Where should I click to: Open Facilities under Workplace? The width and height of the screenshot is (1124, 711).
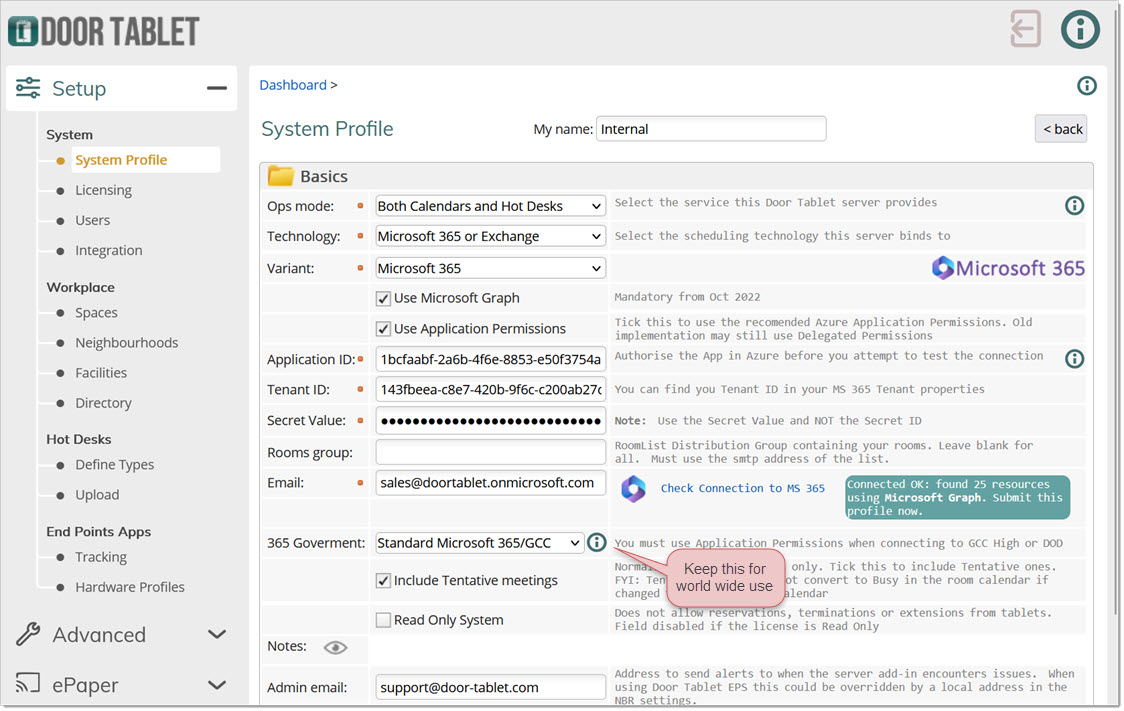click(100, 373)
